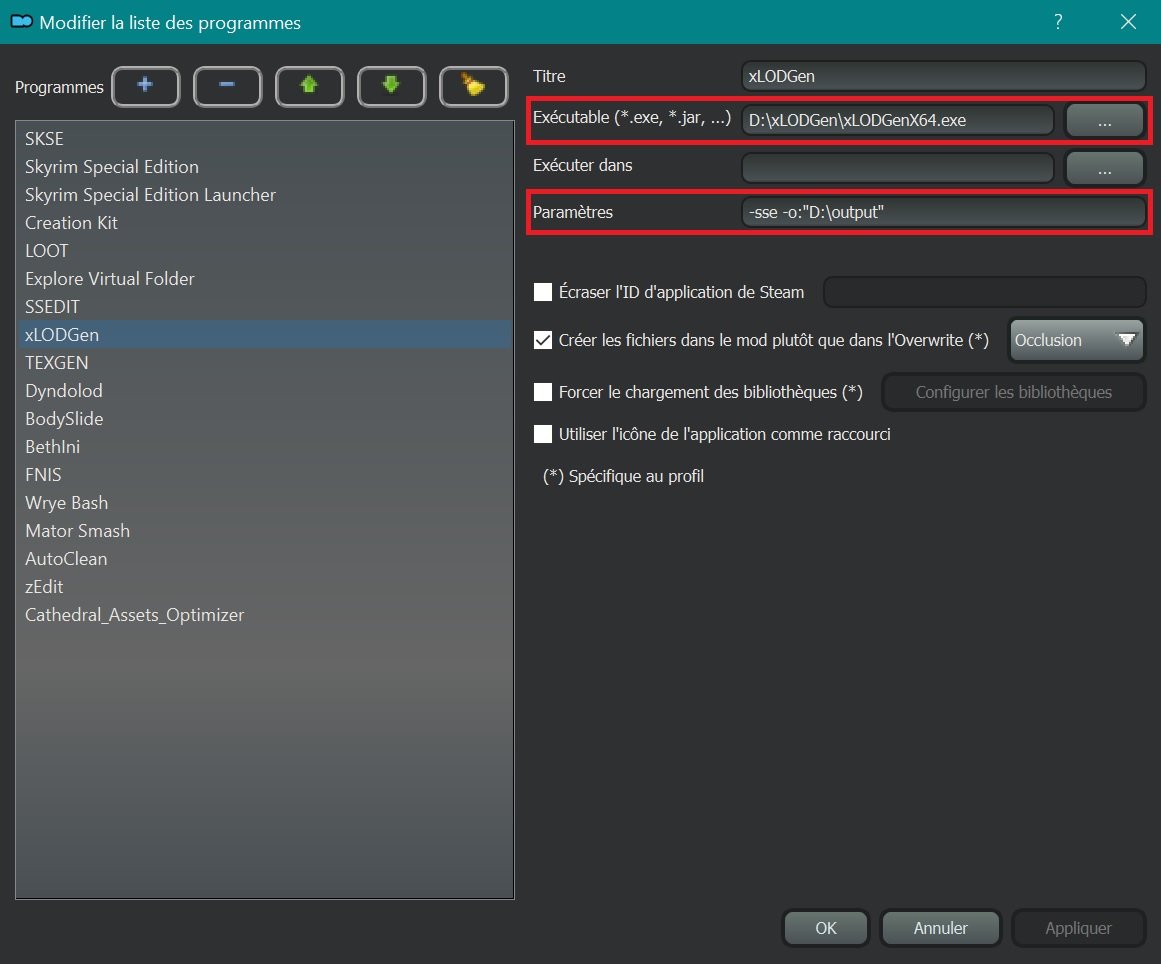Screen dimensions: 1161x964
Task: Check 'Utiliser l'icône de l'application comme raccourci'
Action: [543, 434]
